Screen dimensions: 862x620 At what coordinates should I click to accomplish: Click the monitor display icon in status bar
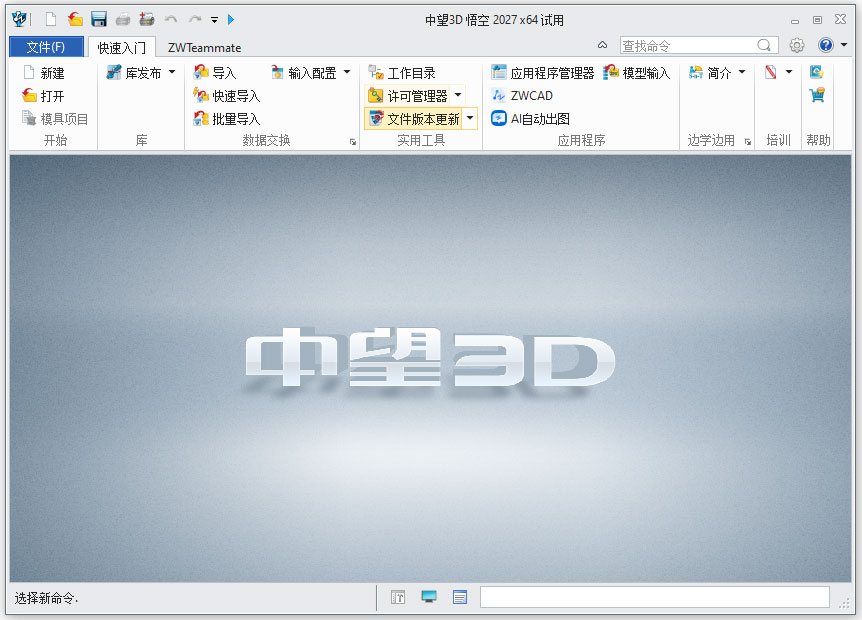429,597
